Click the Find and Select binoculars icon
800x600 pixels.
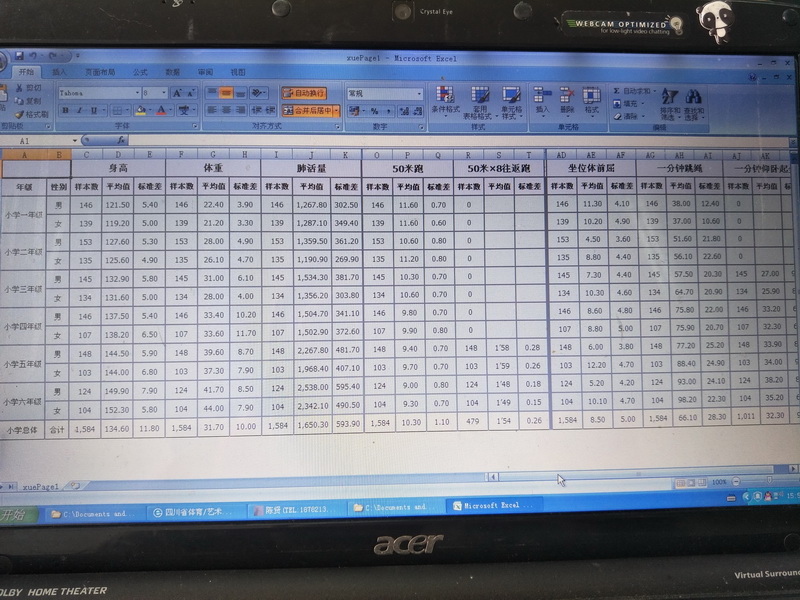693,101
